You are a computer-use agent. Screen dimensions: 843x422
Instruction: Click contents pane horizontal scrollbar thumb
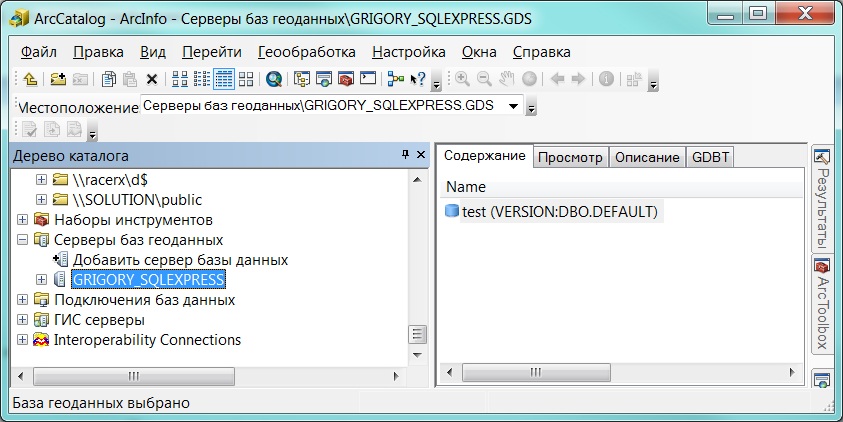537,372
